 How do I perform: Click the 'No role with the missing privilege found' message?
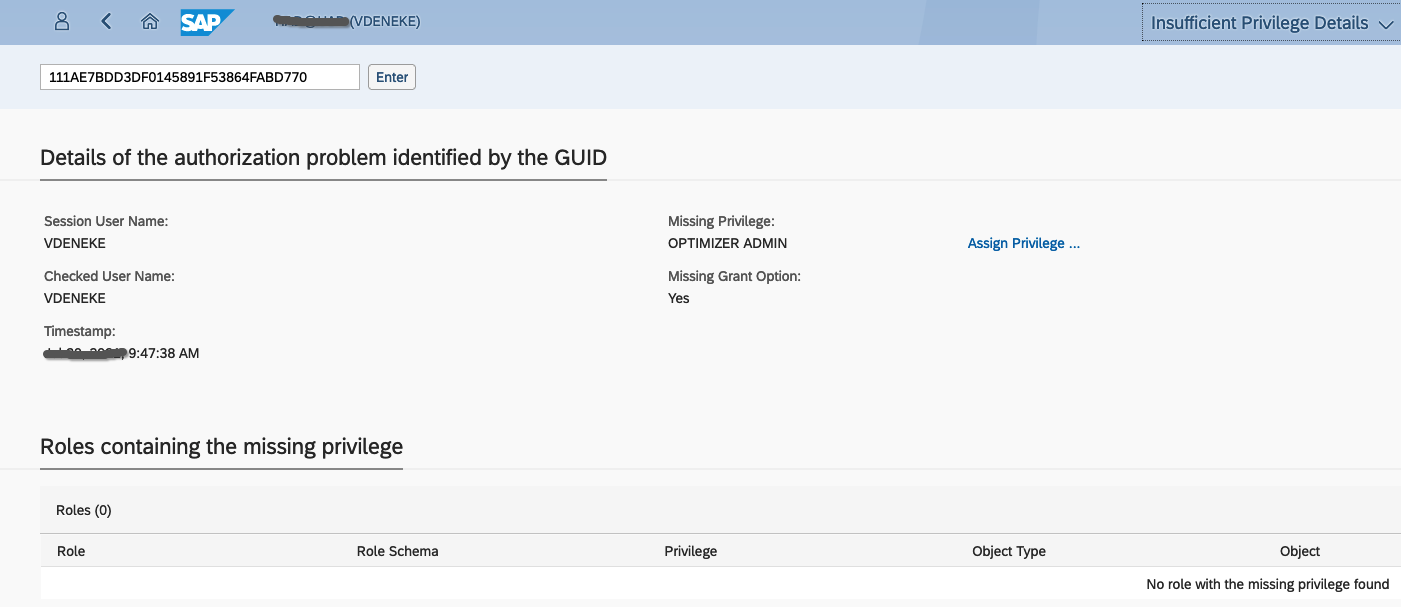point(1268,584)
